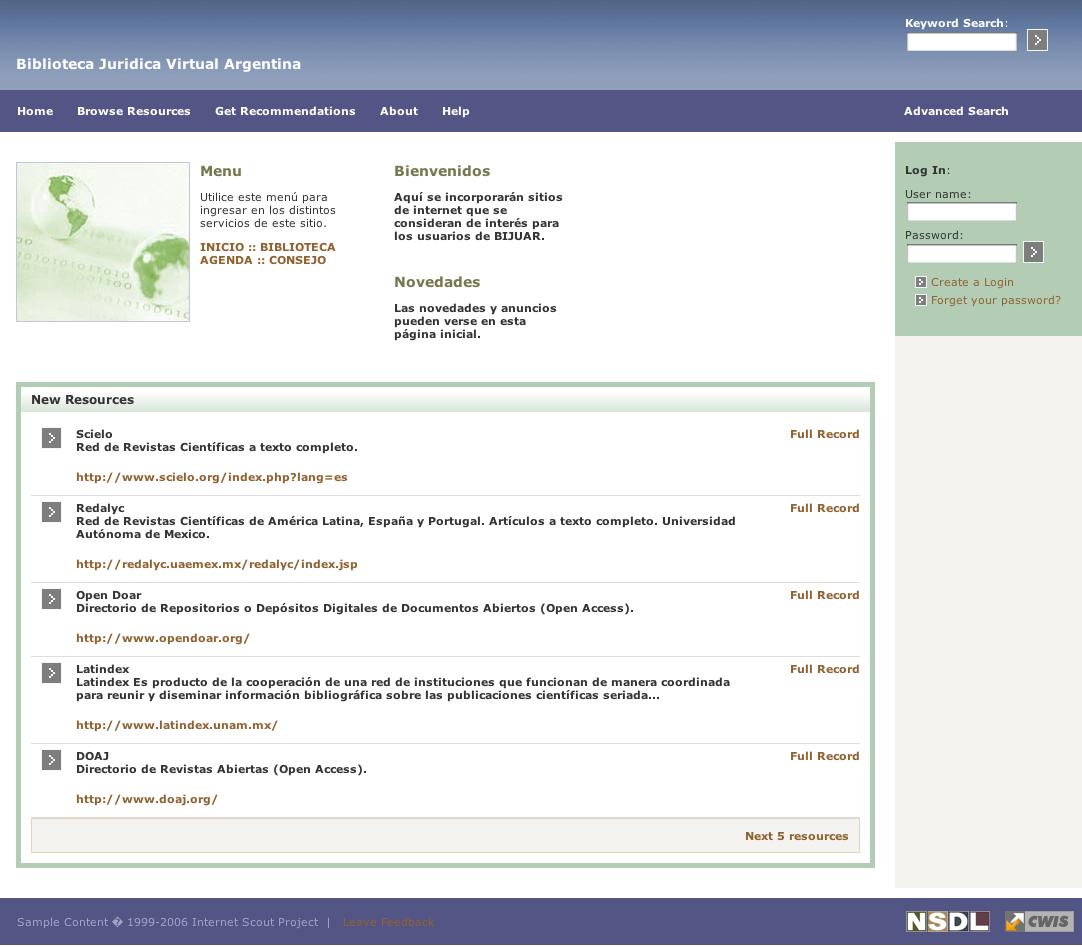Click the Keyword Search submit arrow button
Image resolution: width=1082 pixels, height=947 pixels.
pos(1037,40)
